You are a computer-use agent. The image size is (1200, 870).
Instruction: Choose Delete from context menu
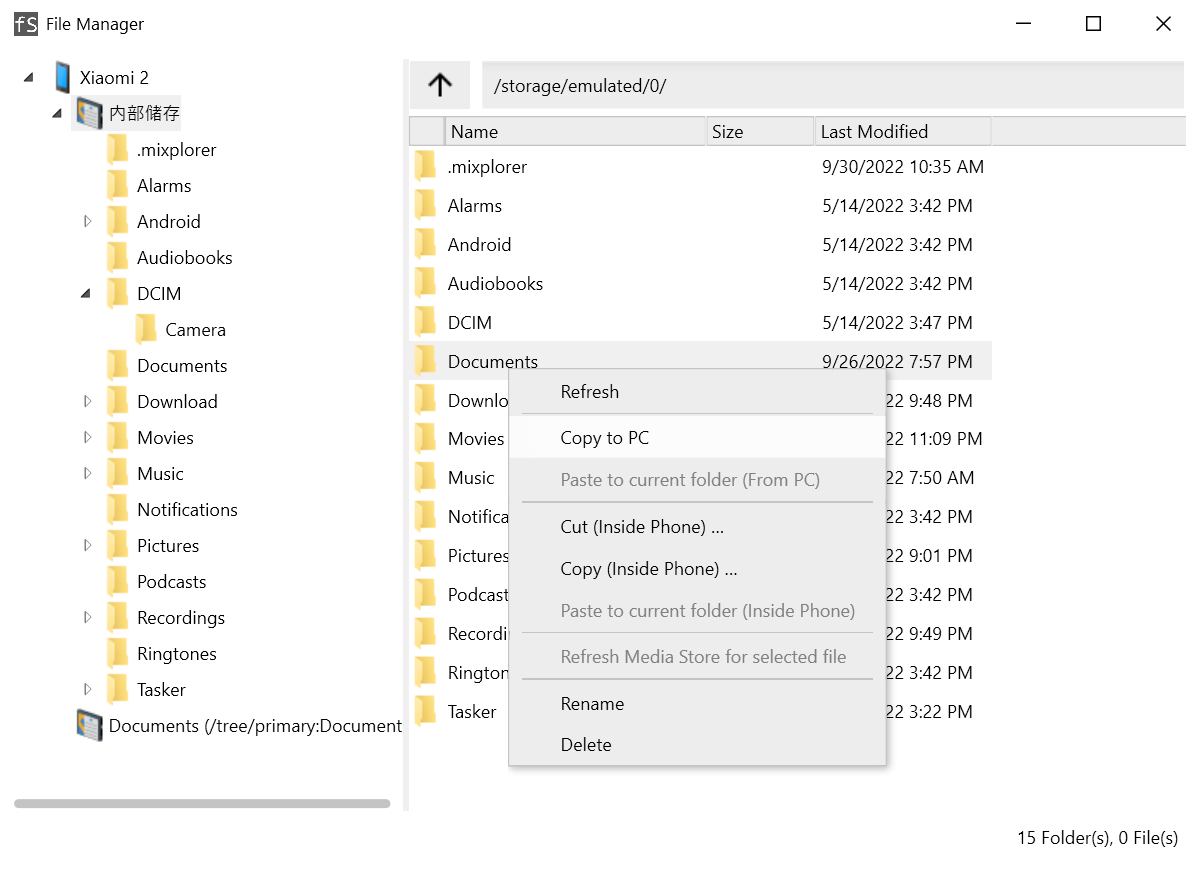[697, 745]
